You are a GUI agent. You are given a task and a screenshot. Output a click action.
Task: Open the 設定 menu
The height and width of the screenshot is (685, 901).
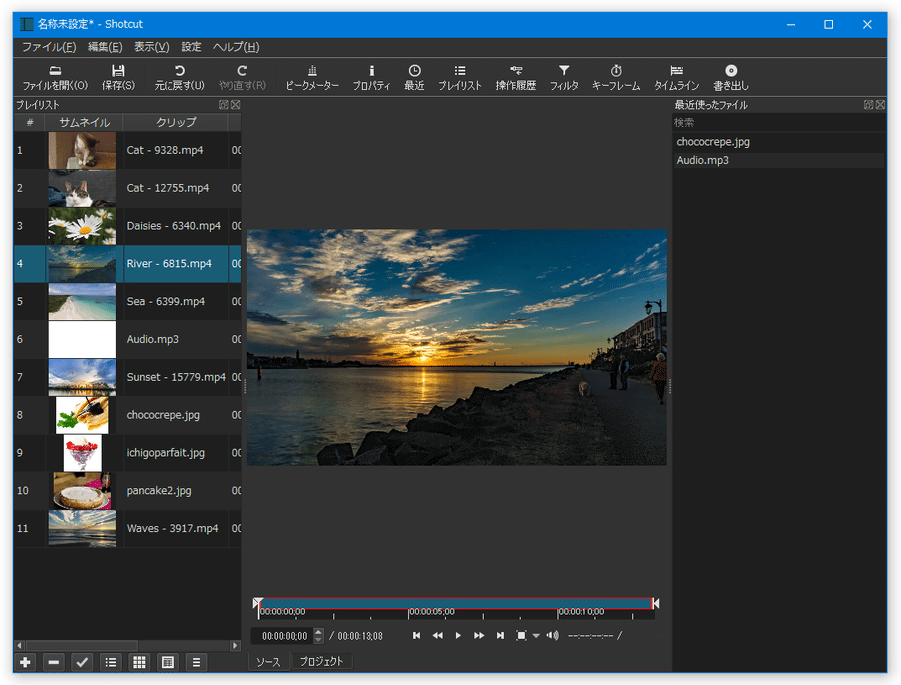point(191,47)
